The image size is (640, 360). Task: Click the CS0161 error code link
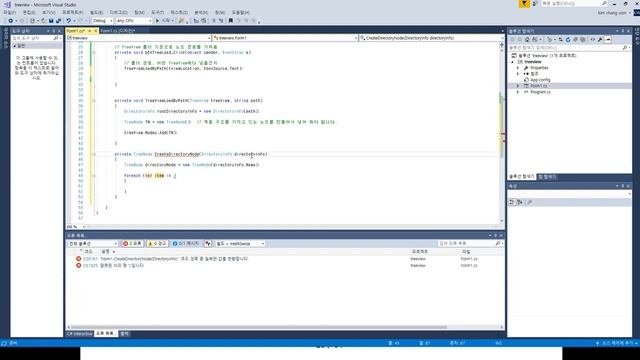tap(90, 259)
